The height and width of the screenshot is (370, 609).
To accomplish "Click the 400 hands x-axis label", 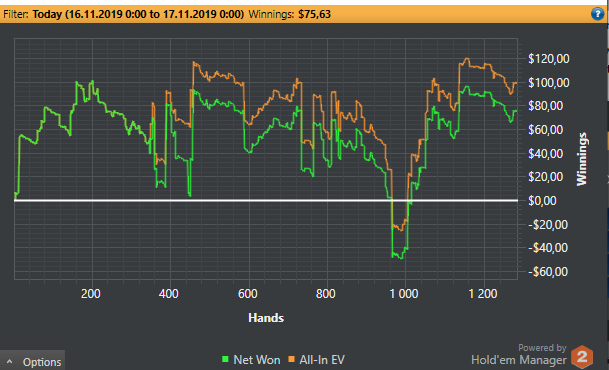I will (169, 294).
